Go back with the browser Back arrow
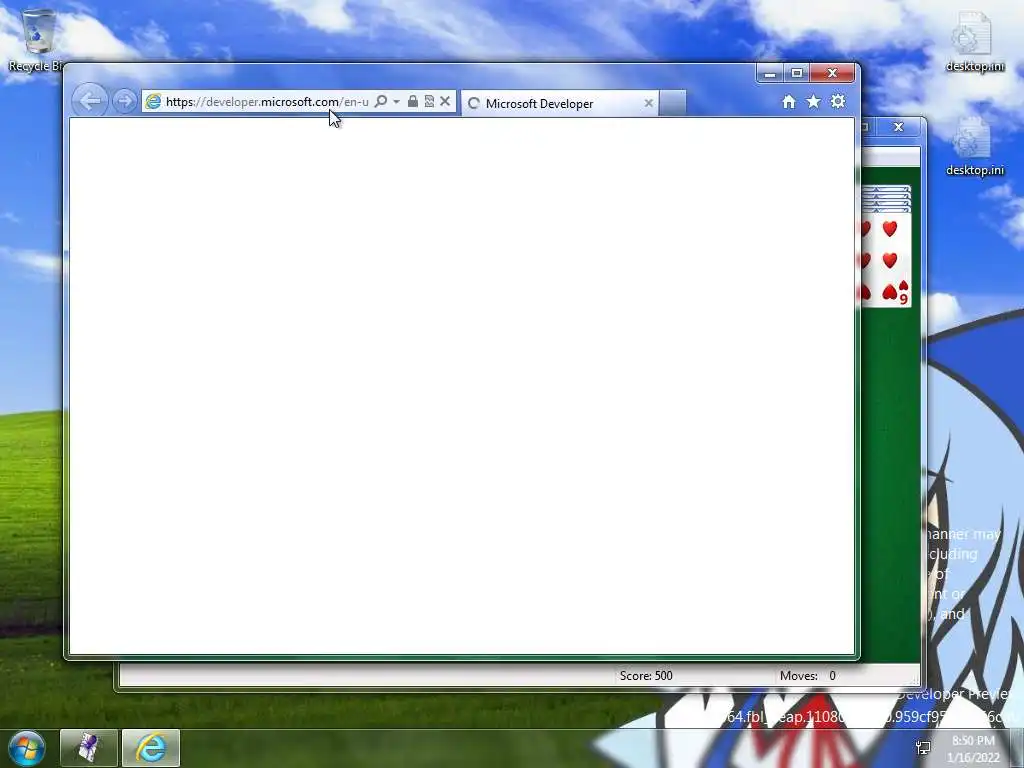 (x=89, y=101)
